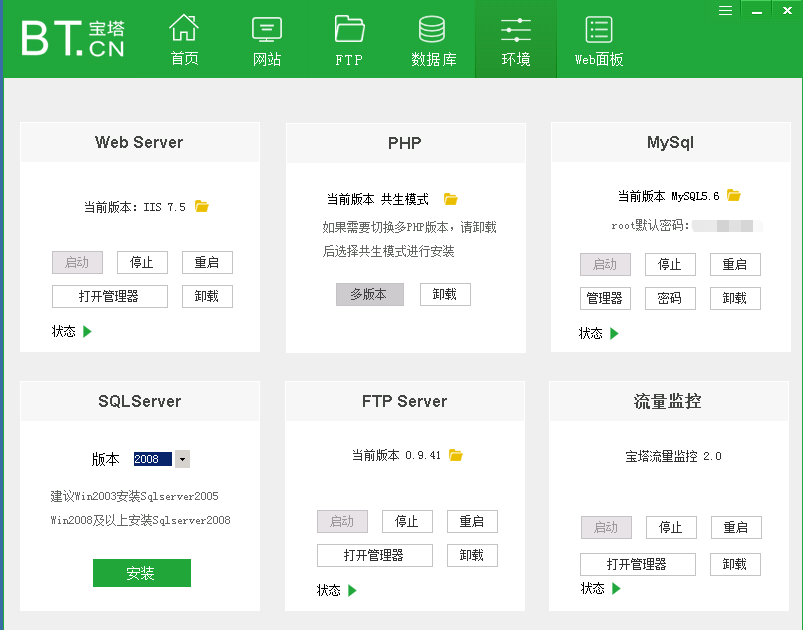
Task: Click the BT.CN 宝塔 logo
Action: [73, 38]
